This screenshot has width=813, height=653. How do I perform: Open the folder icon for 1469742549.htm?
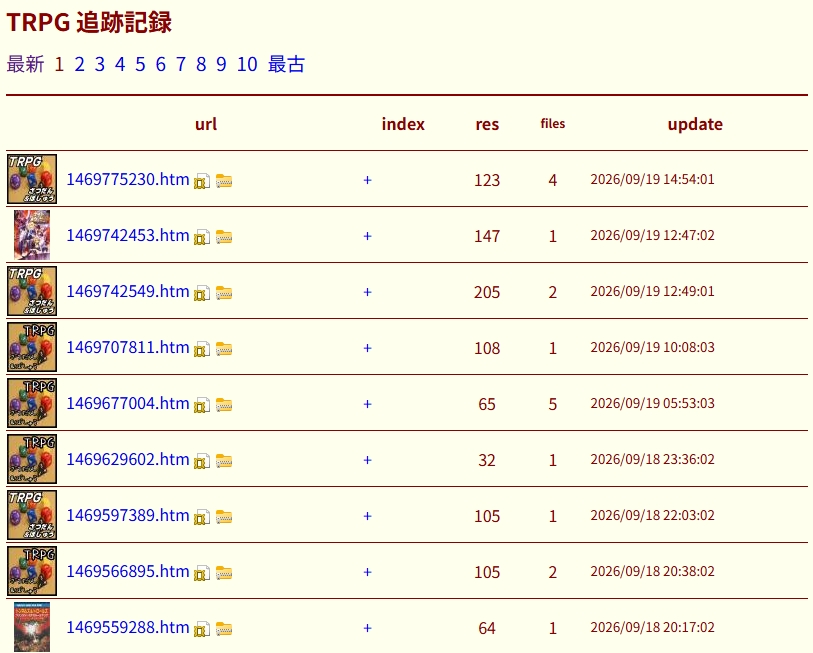click(223, 293)
